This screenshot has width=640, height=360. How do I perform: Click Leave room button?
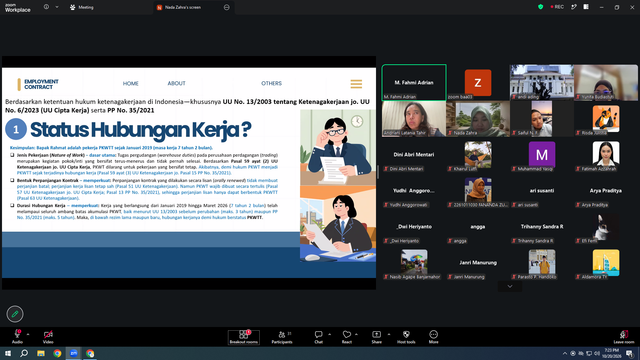pyautogui.click(x=624, y=337)
